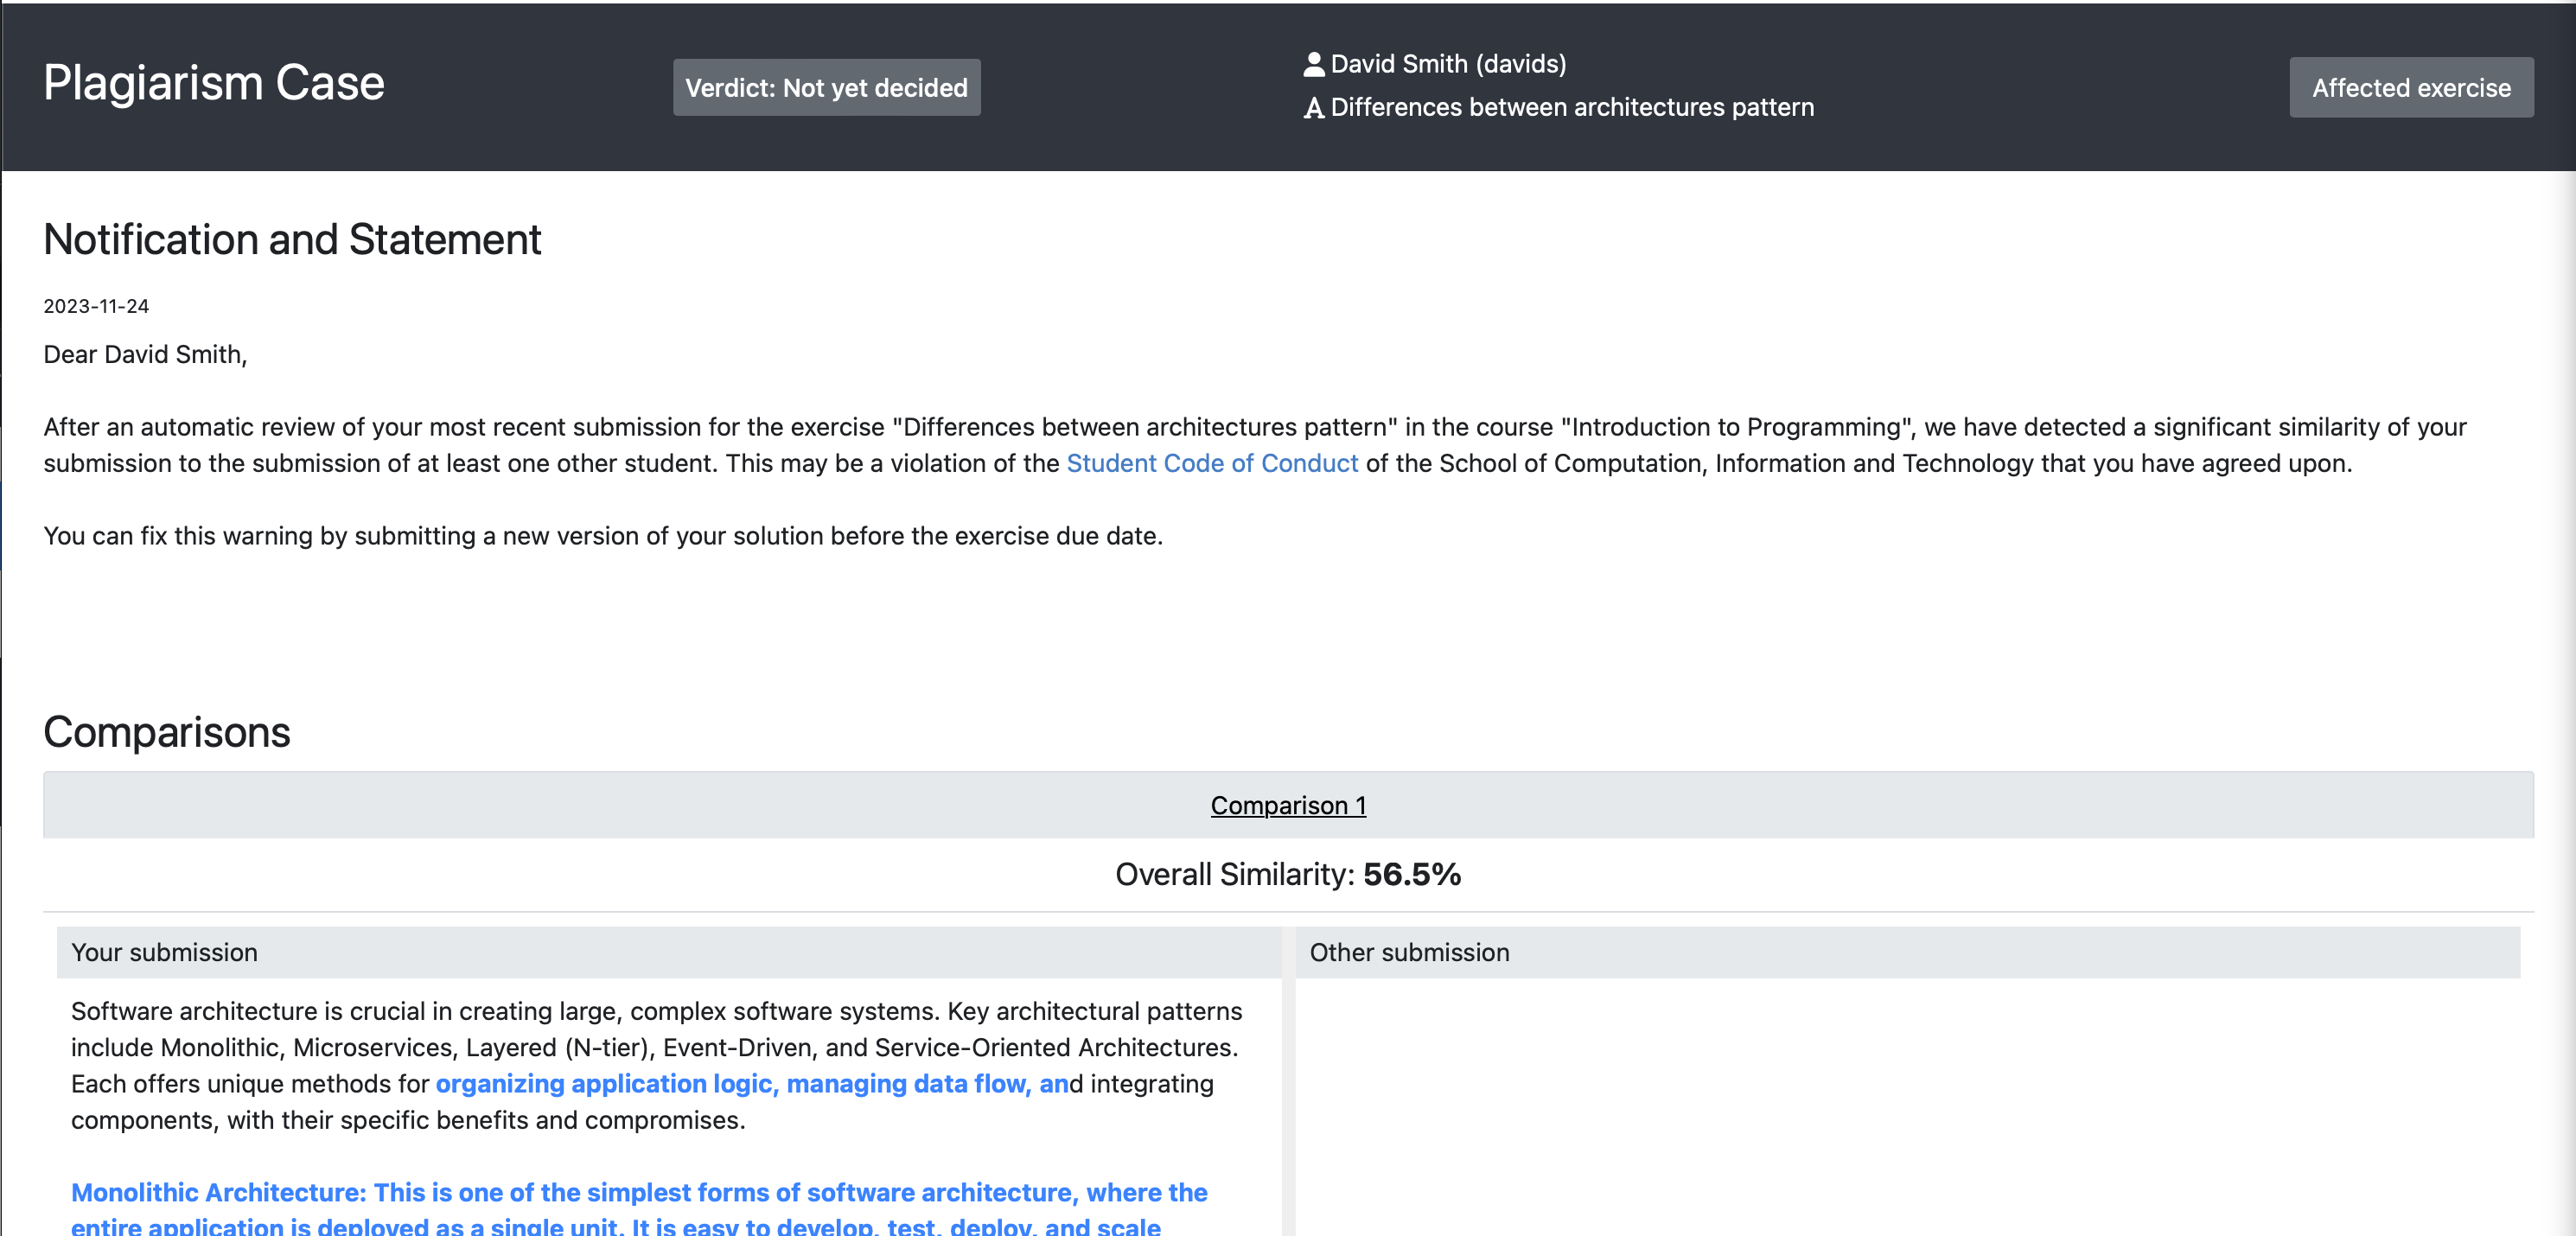
Task: Collapse the Comparison 1 section
Action: (1287, 805)
